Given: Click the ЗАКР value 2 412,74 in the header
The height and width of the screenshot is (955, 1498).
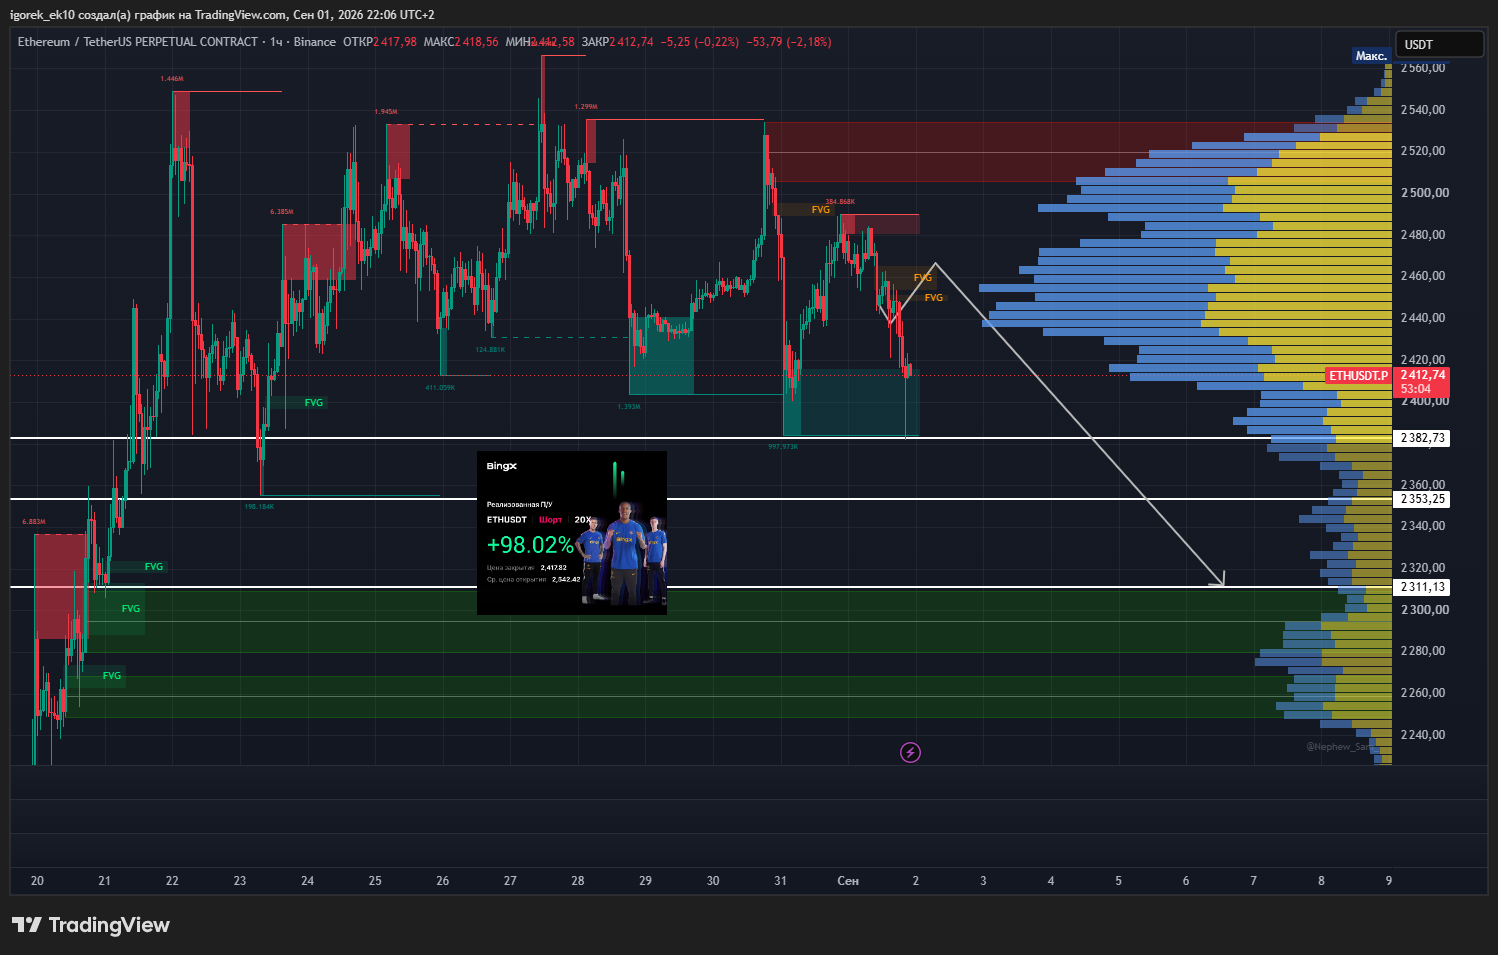Looking at the screenshot, I should point(631,42).
